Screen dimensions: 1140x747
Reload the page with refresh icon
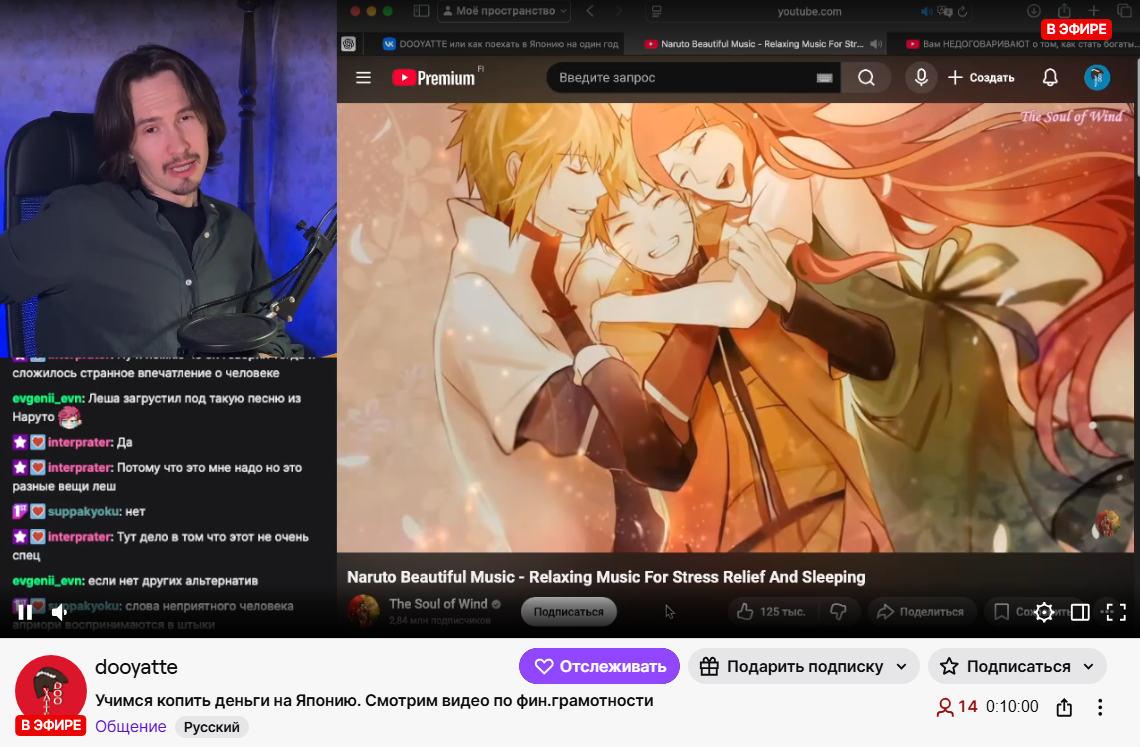coord(963,11)
